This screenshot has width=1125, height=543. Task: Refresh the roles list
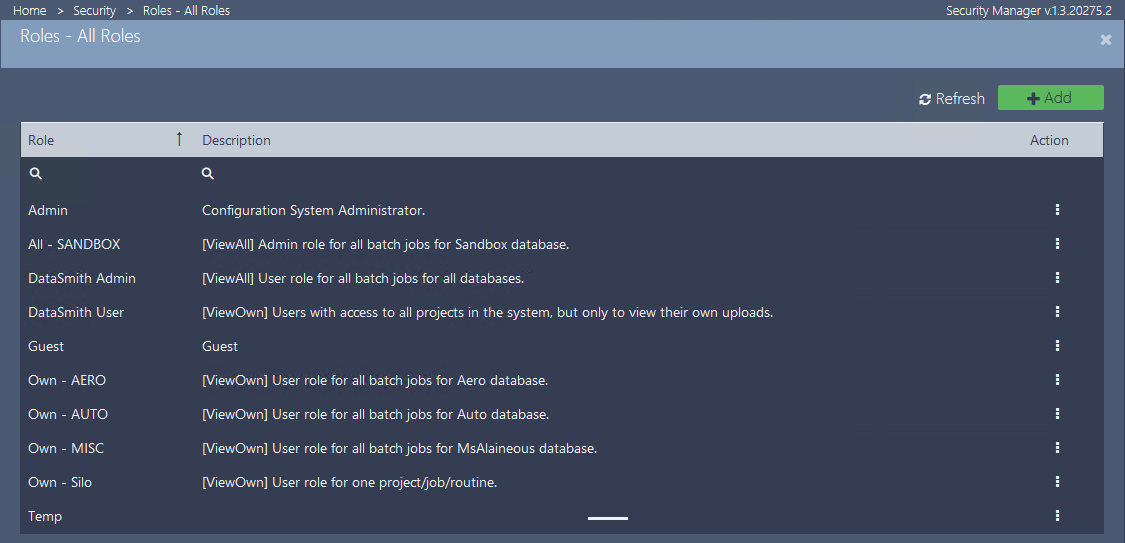[952, 99]
